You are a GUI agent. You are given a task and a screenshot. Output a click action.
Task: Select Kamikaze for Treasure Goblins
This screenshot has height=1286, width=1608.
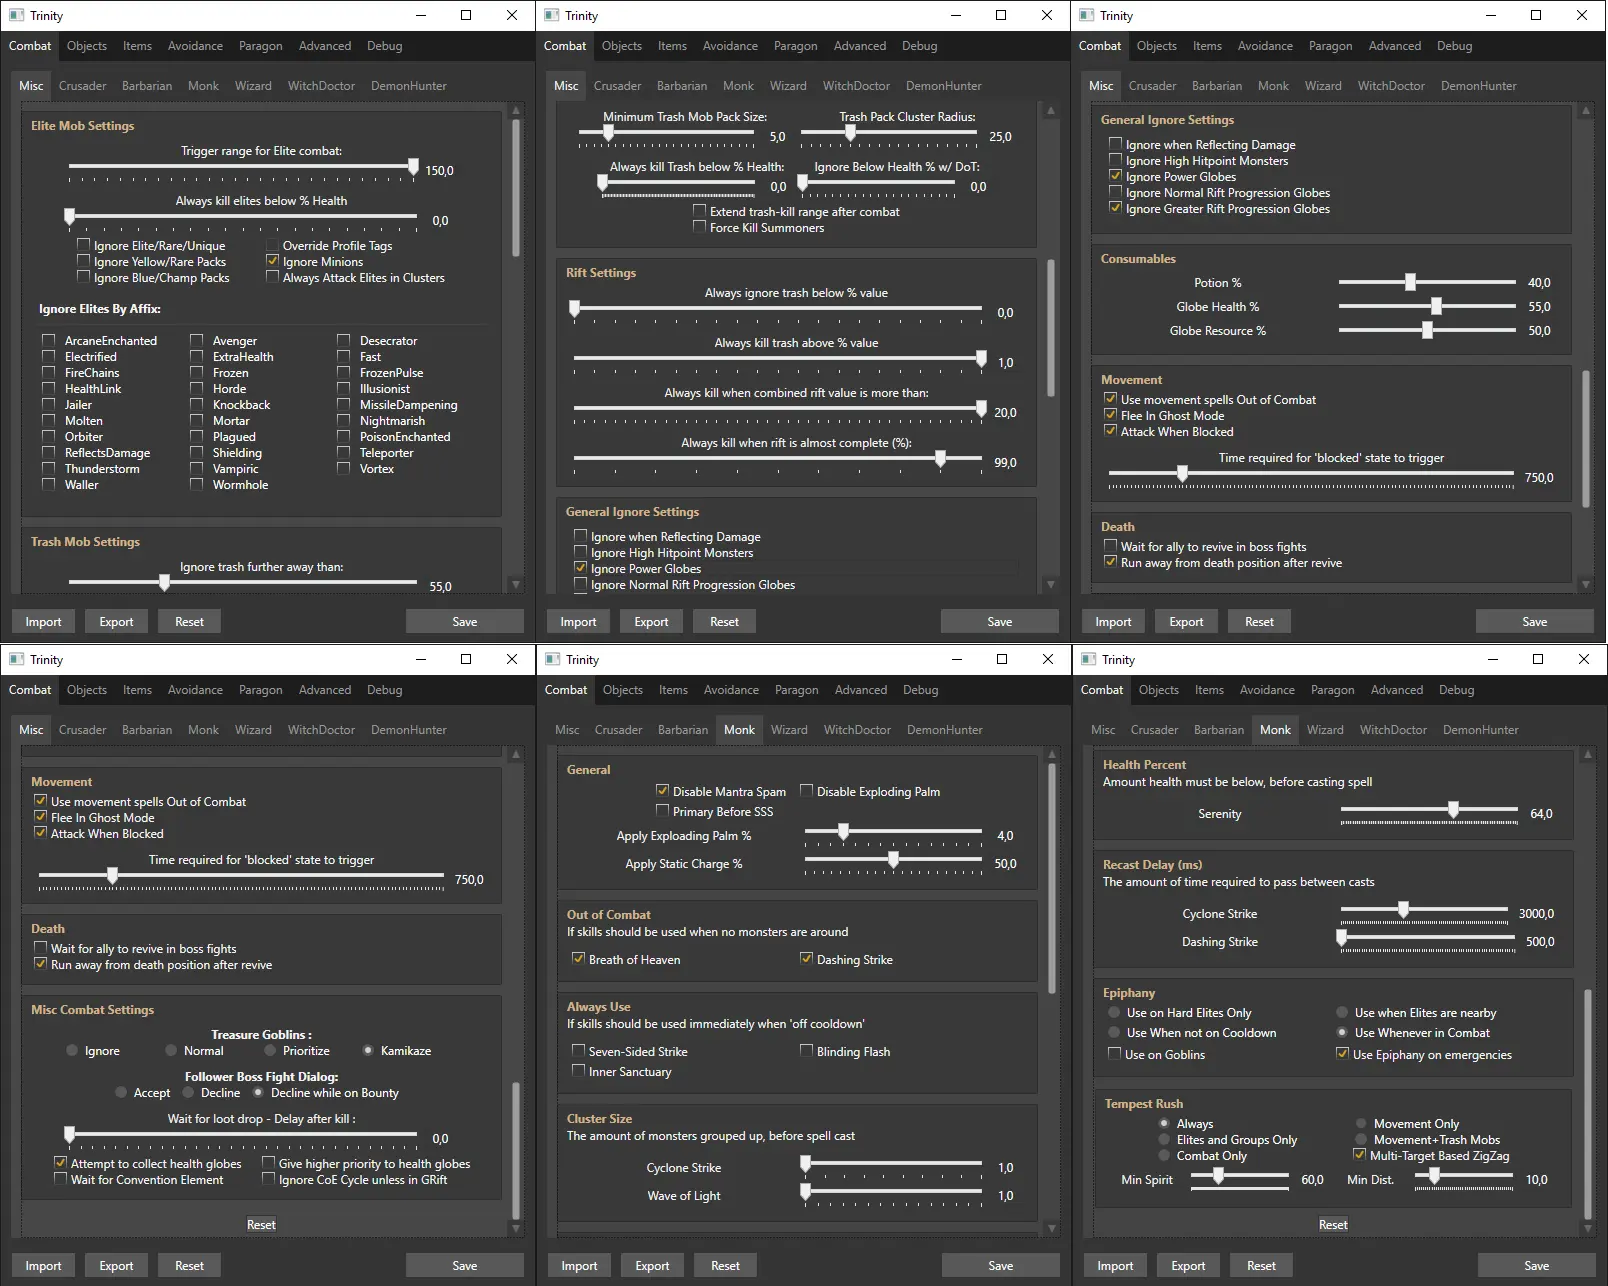pyautogui.click(x=369, y=1050)
